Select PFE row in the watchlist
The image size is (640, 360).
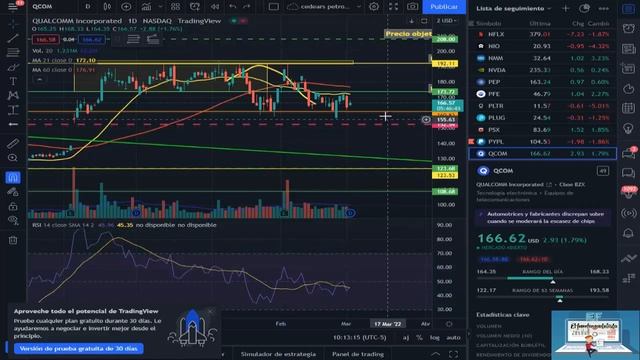[542, 94]
